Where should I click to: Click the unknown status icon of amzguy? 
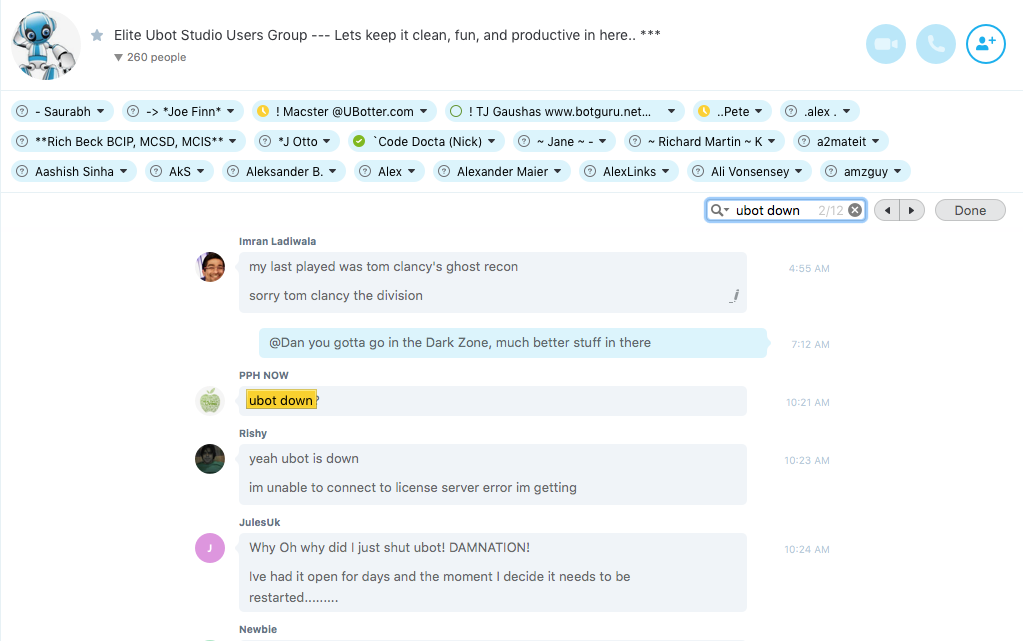pyautogui.click(x=831, y=172)
